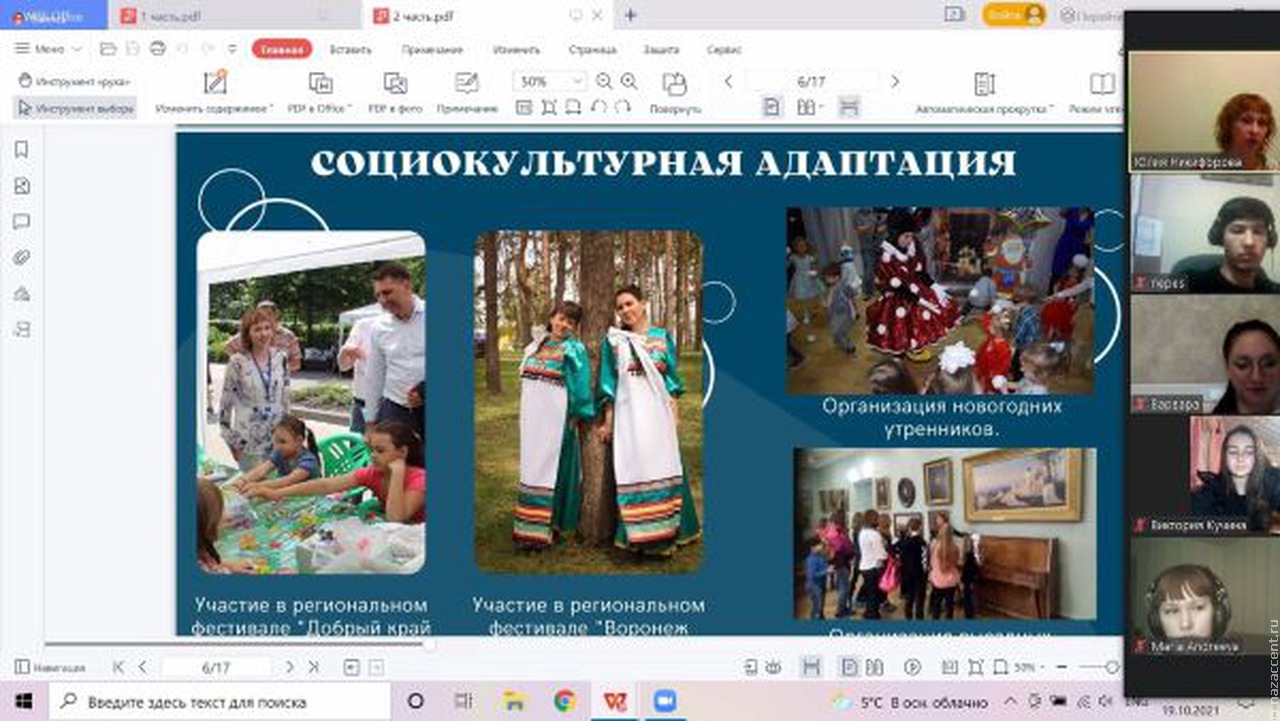Click the horizontal scrollbar under the document

point(238,645)
